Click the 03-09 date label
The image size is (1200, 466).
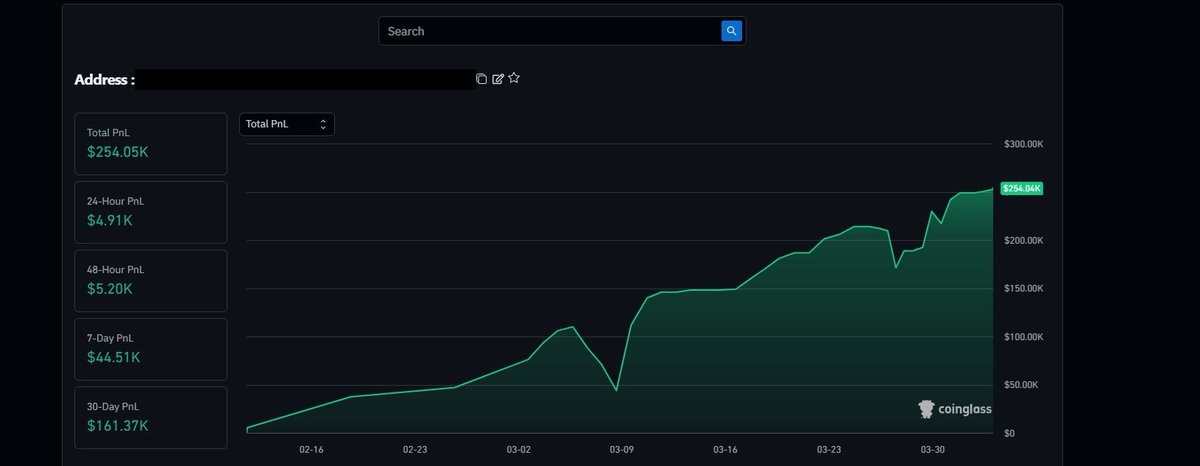tap(622, 450)
